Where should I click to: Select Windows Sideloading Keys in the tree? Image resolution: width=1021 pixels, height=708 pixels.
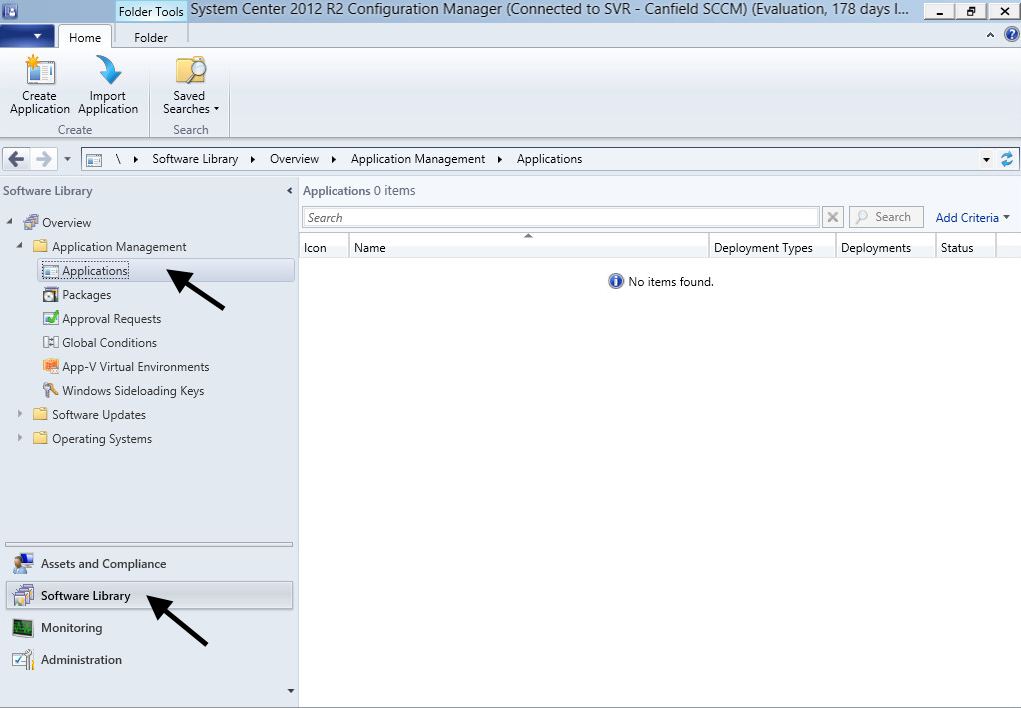(x=133, y=391)
